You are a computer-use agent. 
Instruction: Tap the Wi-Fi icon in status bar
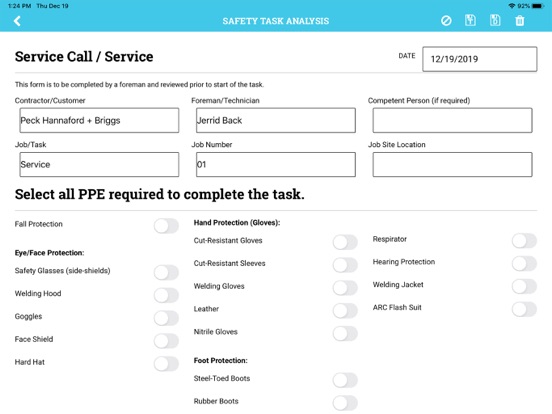512,6
